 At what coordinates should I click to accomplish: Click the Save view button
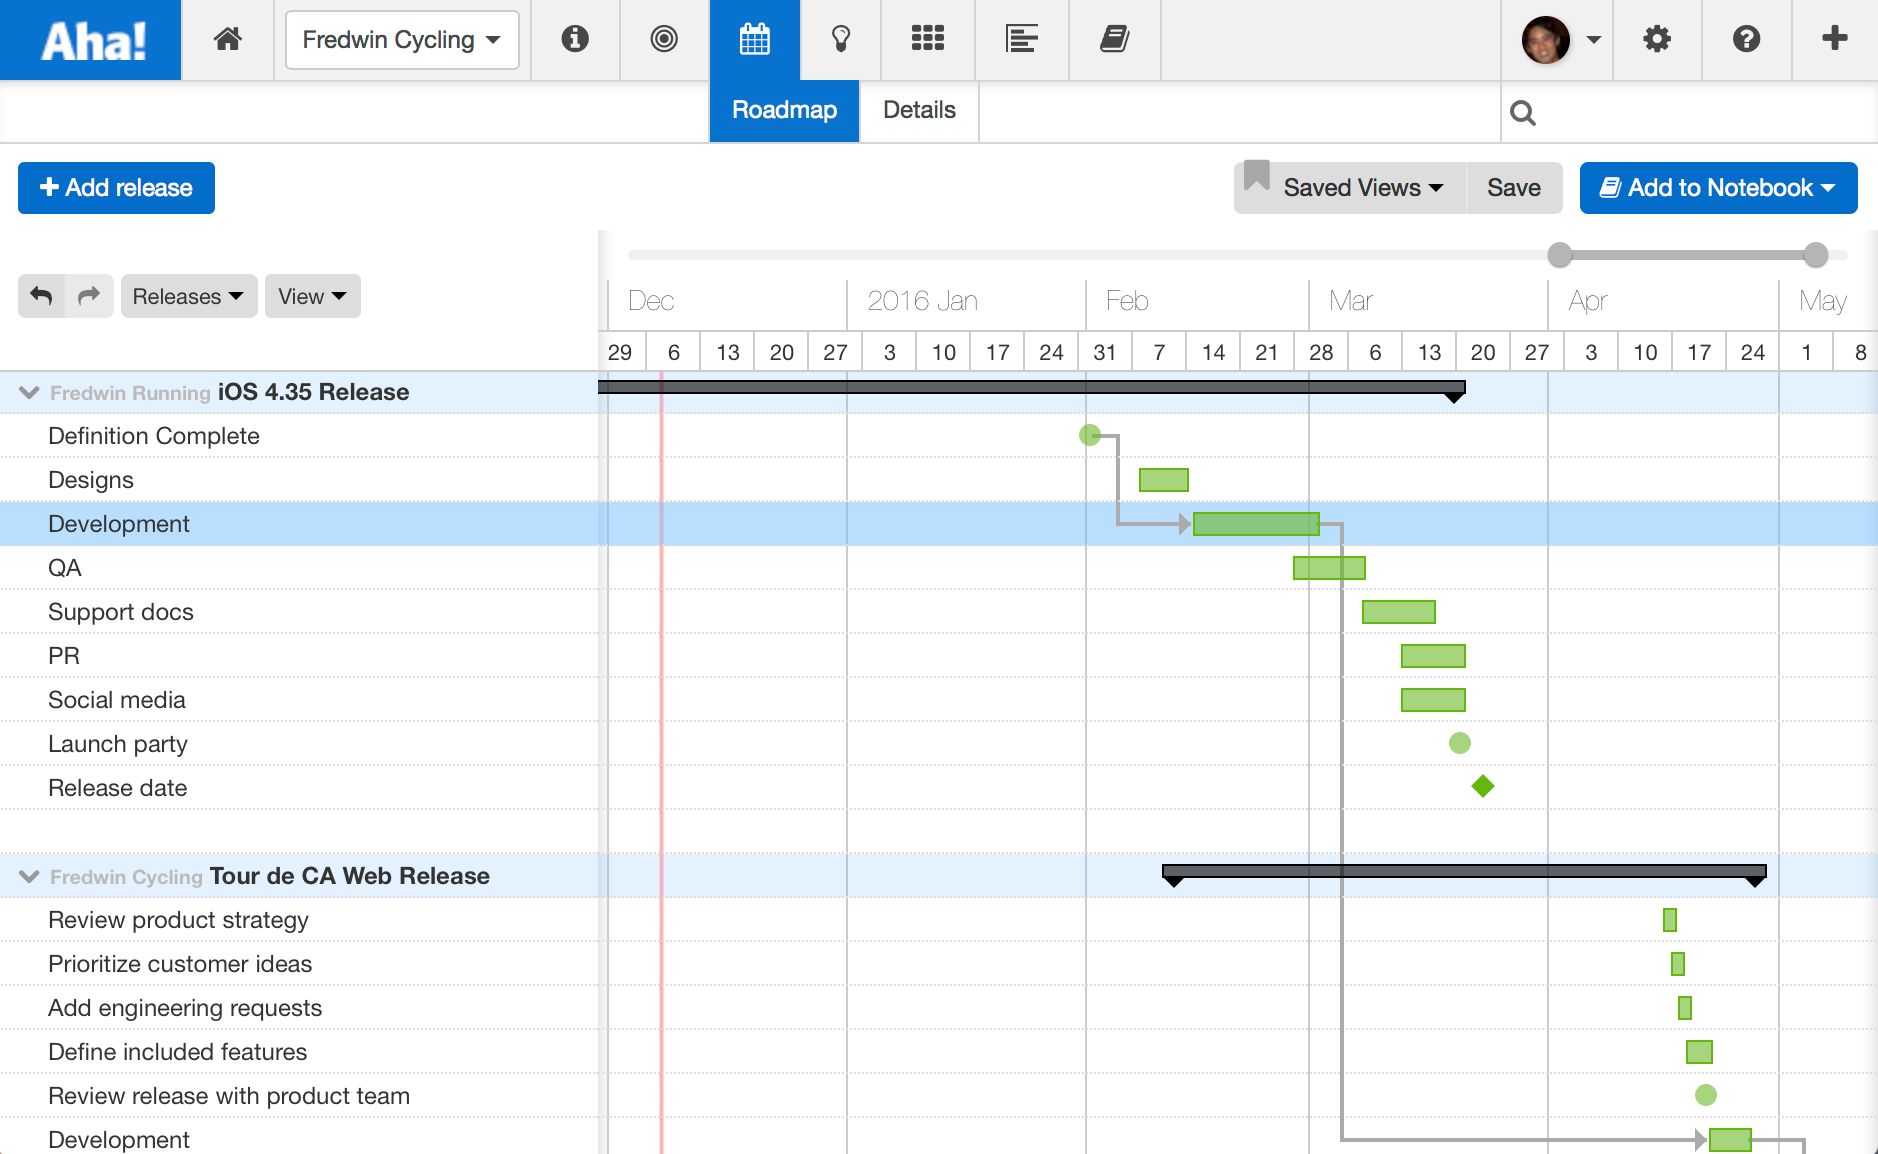pyautogui.click(x=1513, y=187)
